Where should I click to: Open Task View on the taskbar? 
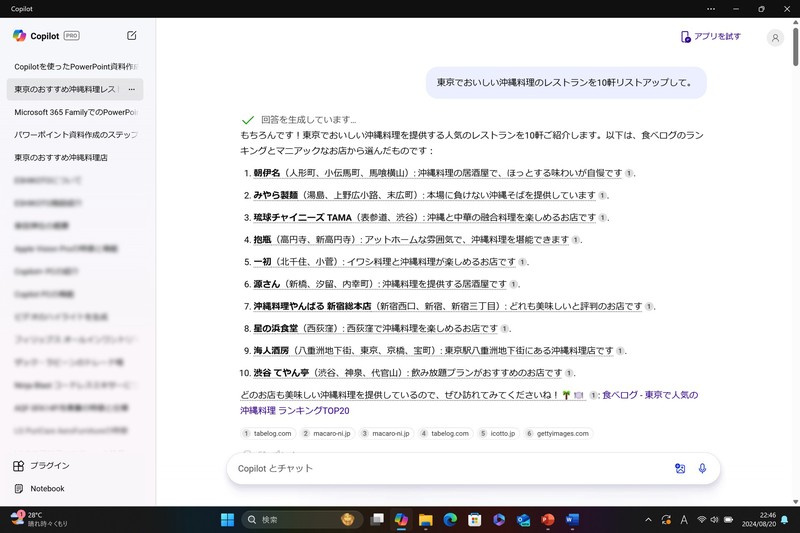tap(377, 520)
